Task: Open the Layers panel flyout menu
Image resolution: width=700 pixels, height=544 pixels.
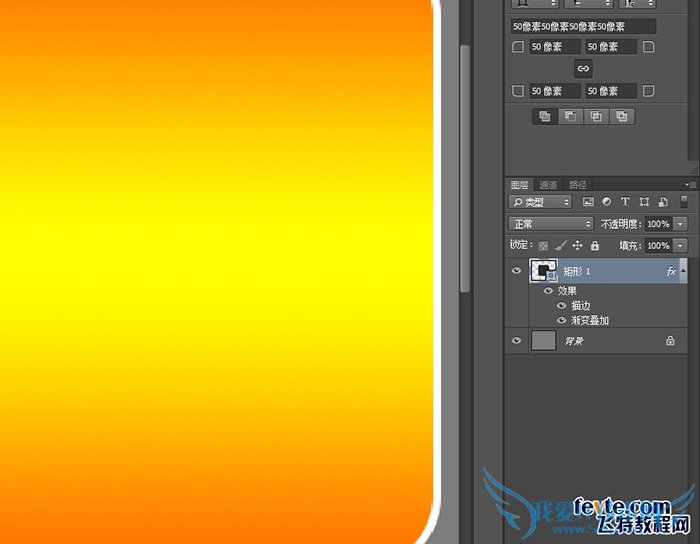Action: tap(690, 184)
